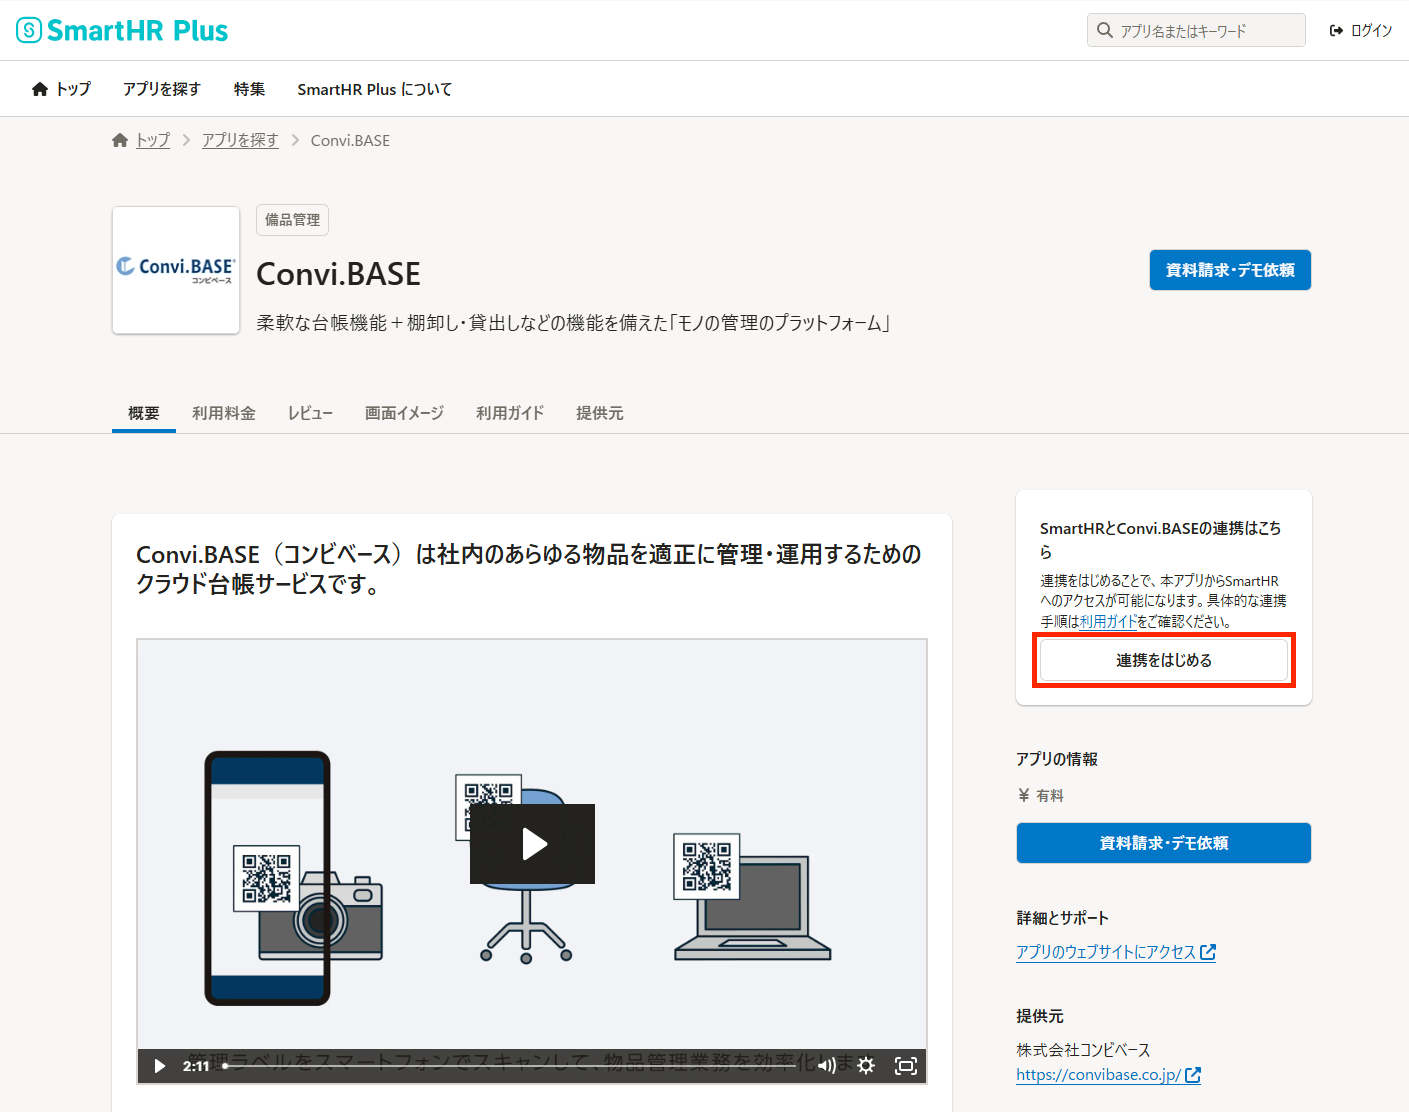Click the Convi.BASE breadcrumb text
The height and width of the screenshot is (1112, 1409).
pyautogui.click(x=350, y=140)
